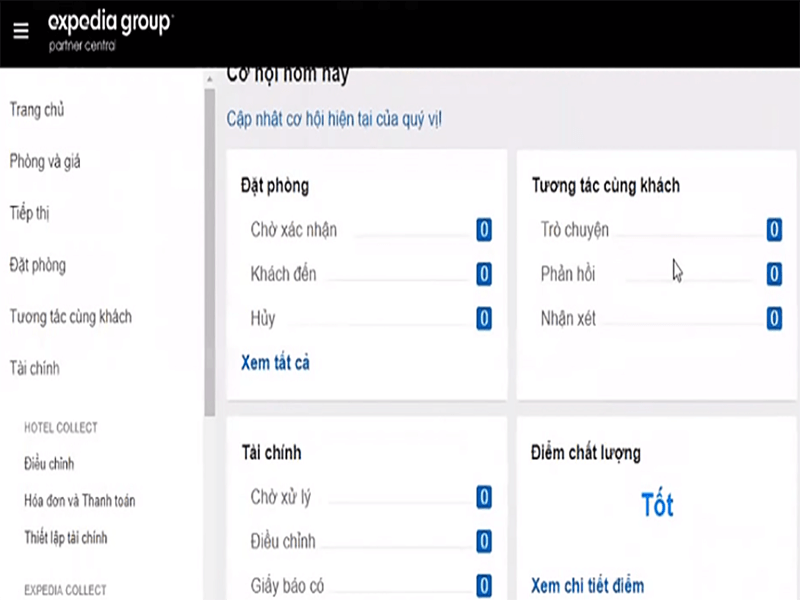Open the hamburger navigation menu
The image size is (800, 600).
tap(20, 30)
